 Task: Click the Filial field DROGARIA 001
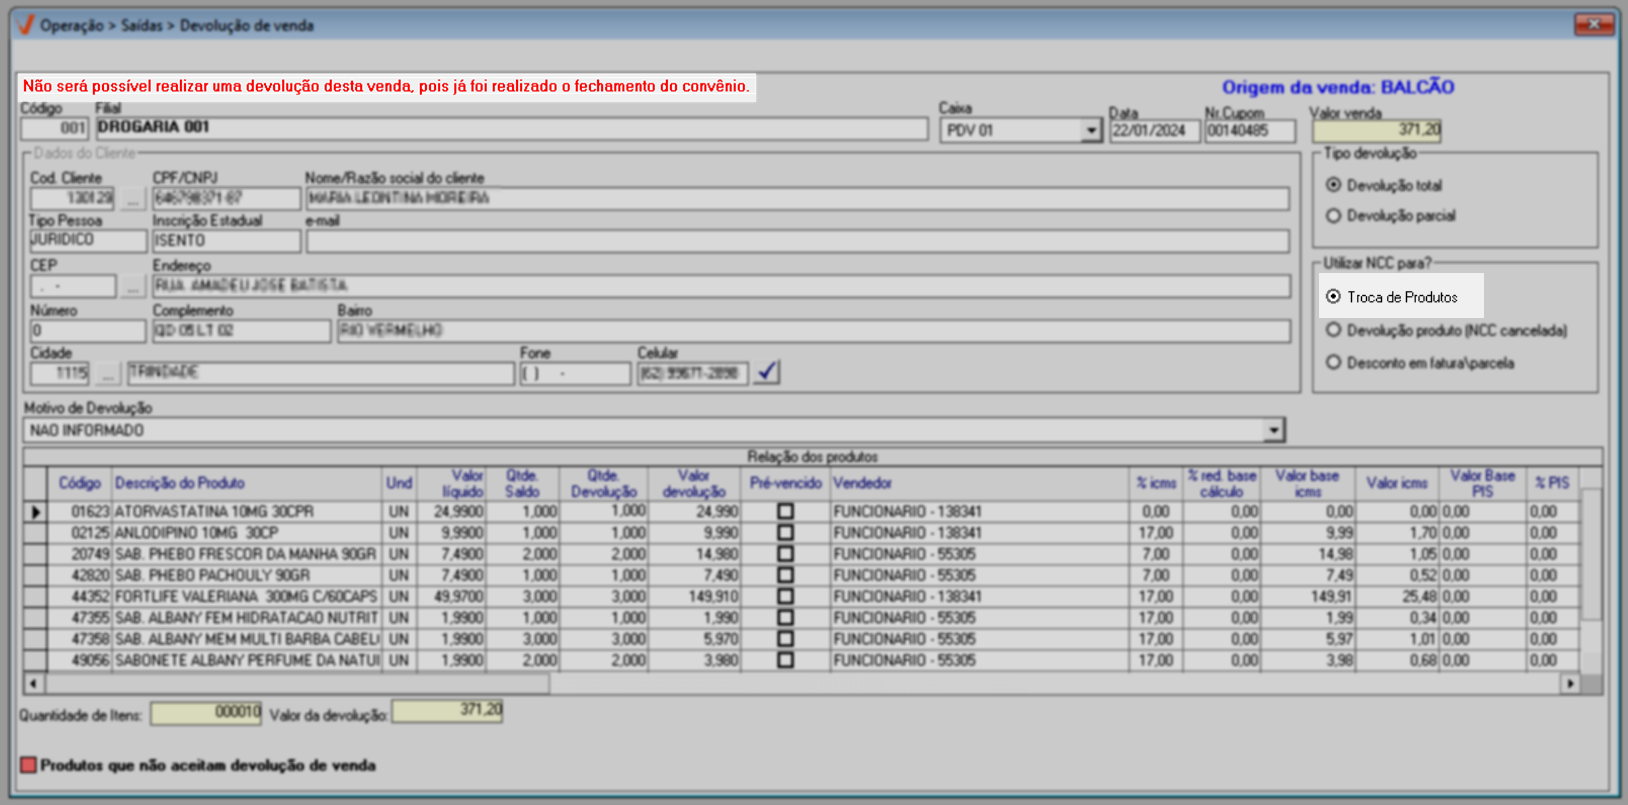click(x=511, y=128)
